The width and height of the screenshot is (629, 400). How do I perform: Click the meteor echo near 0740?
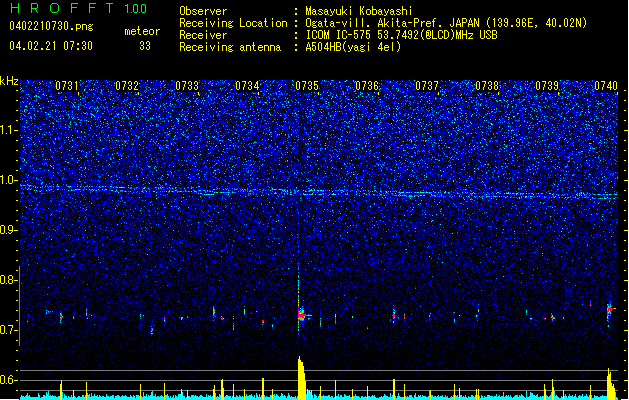pyautogui.click(x=610, y=310)
